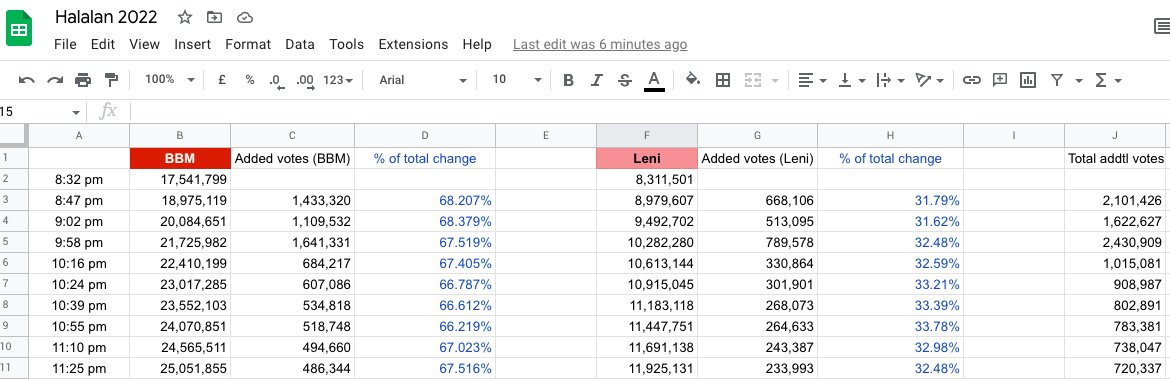Image resolution: width=1170 pixels, height=379 pixels.
Task: Open the filter views dropdown arrow
Action: click(x=1079, y=80)
